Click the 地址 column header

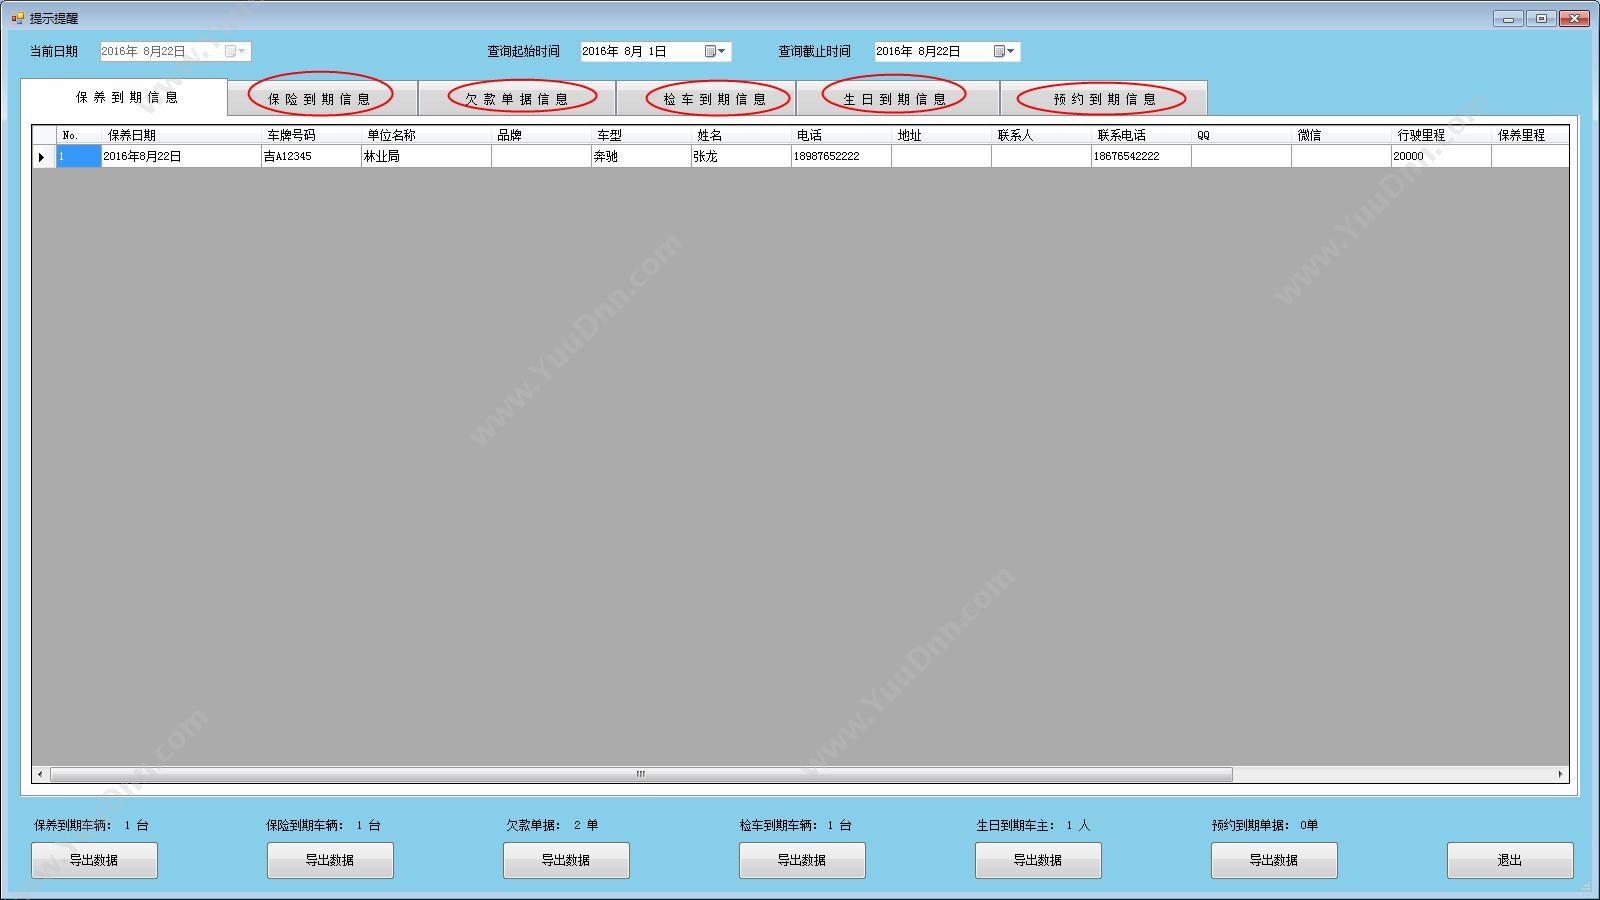pyautogui.click(x=941, y=135)
